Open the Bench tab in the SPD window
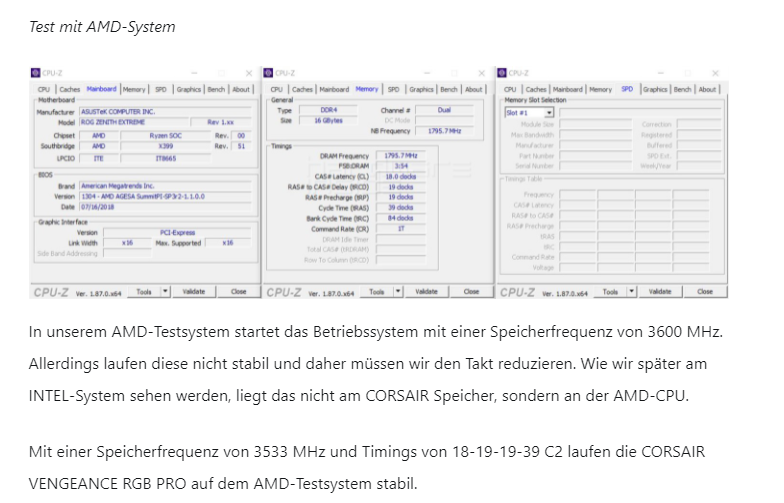 [682, 90]
